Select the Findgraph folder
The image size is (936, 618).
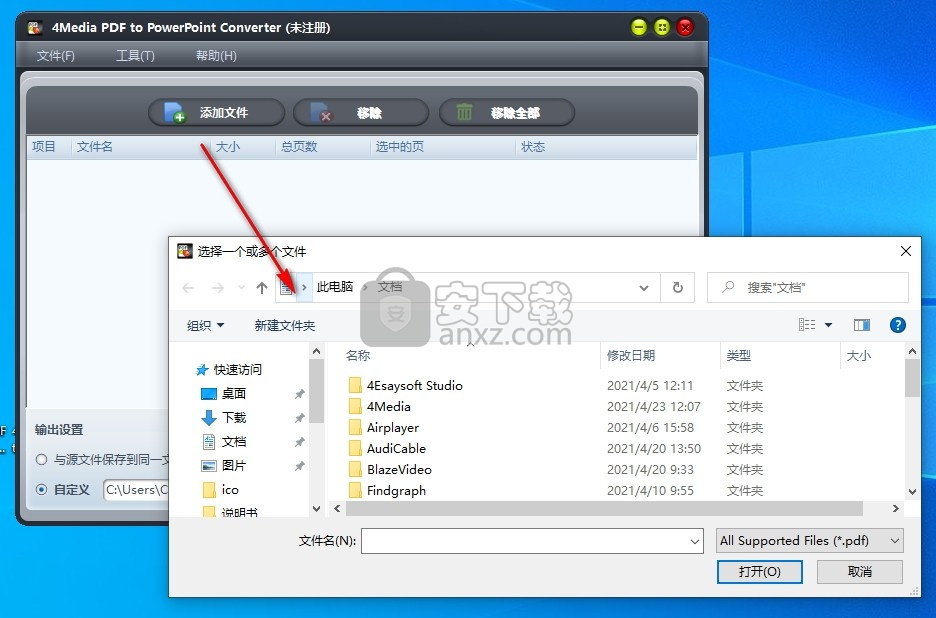click(x=396, y=490)
